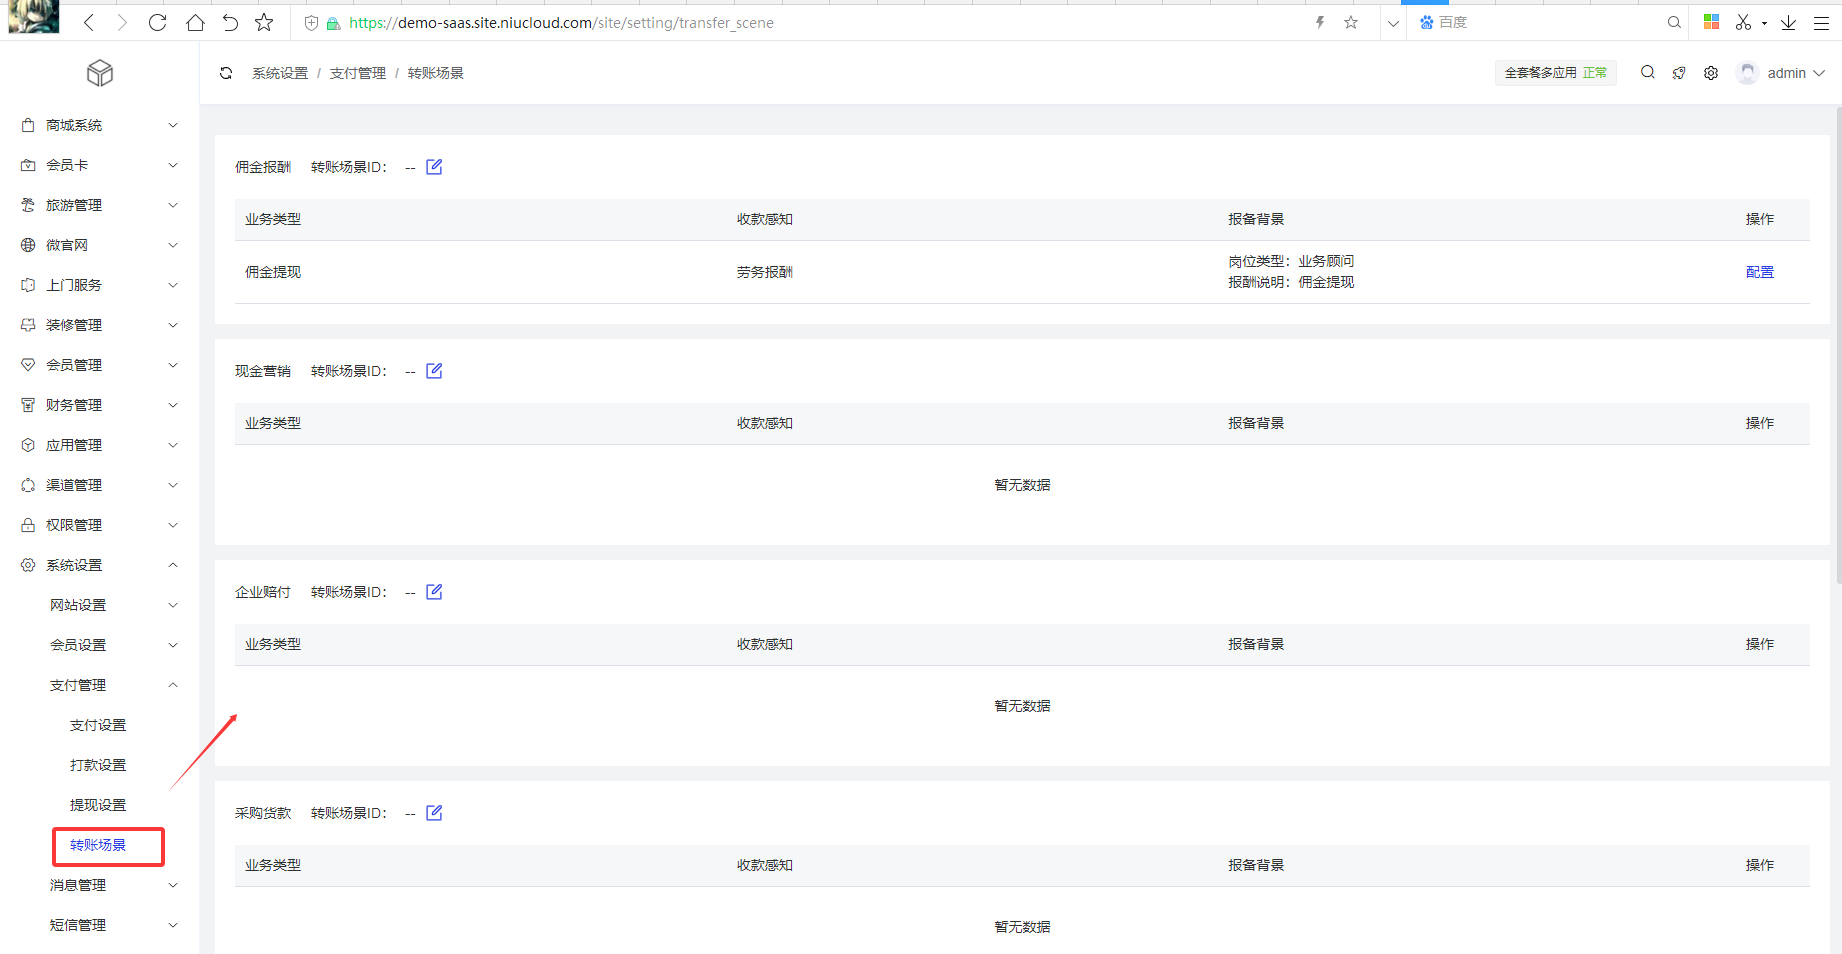Click the refresh icon next to breadcrumb
1842x954 pixels.
tap(226, 73)
